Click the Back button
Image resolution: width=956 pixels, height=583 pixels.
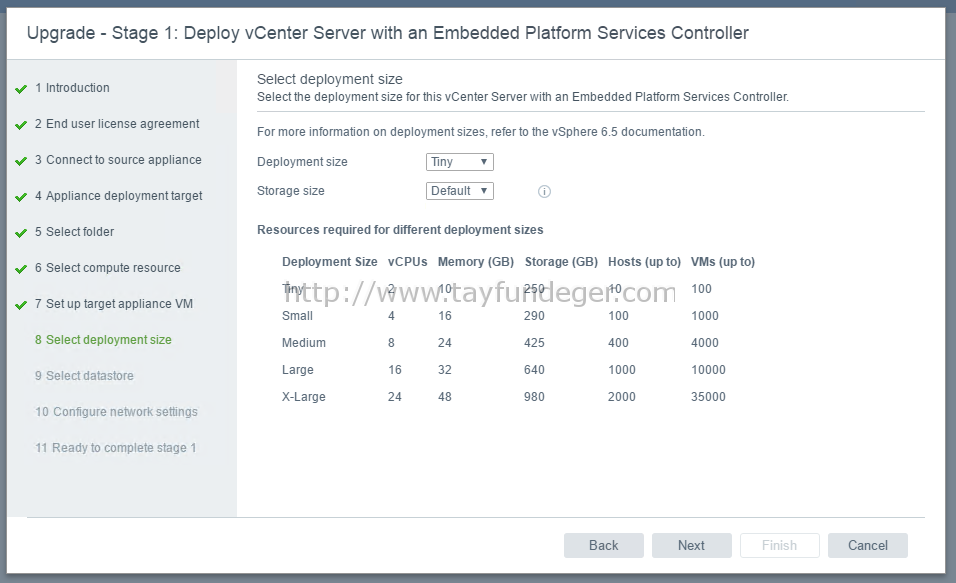click(604, 545)
